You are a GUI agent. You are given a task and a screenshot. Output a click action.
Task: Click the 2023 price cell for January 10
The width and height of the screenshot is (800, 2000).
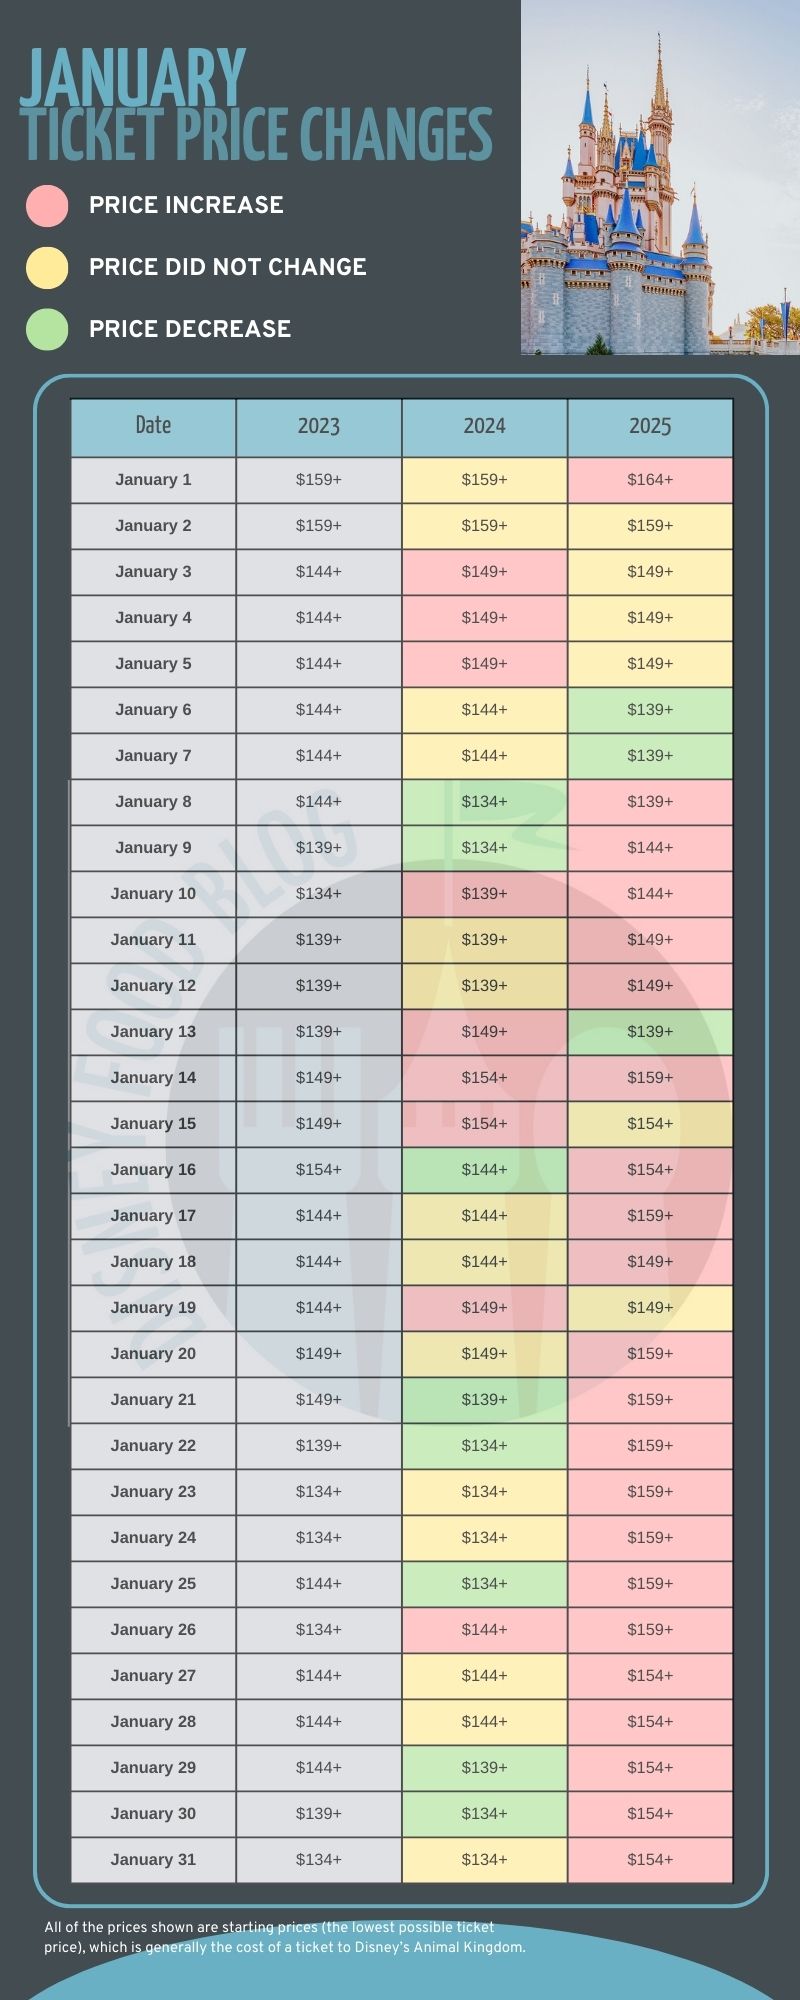pyautogui.click(x=319, y=894)
